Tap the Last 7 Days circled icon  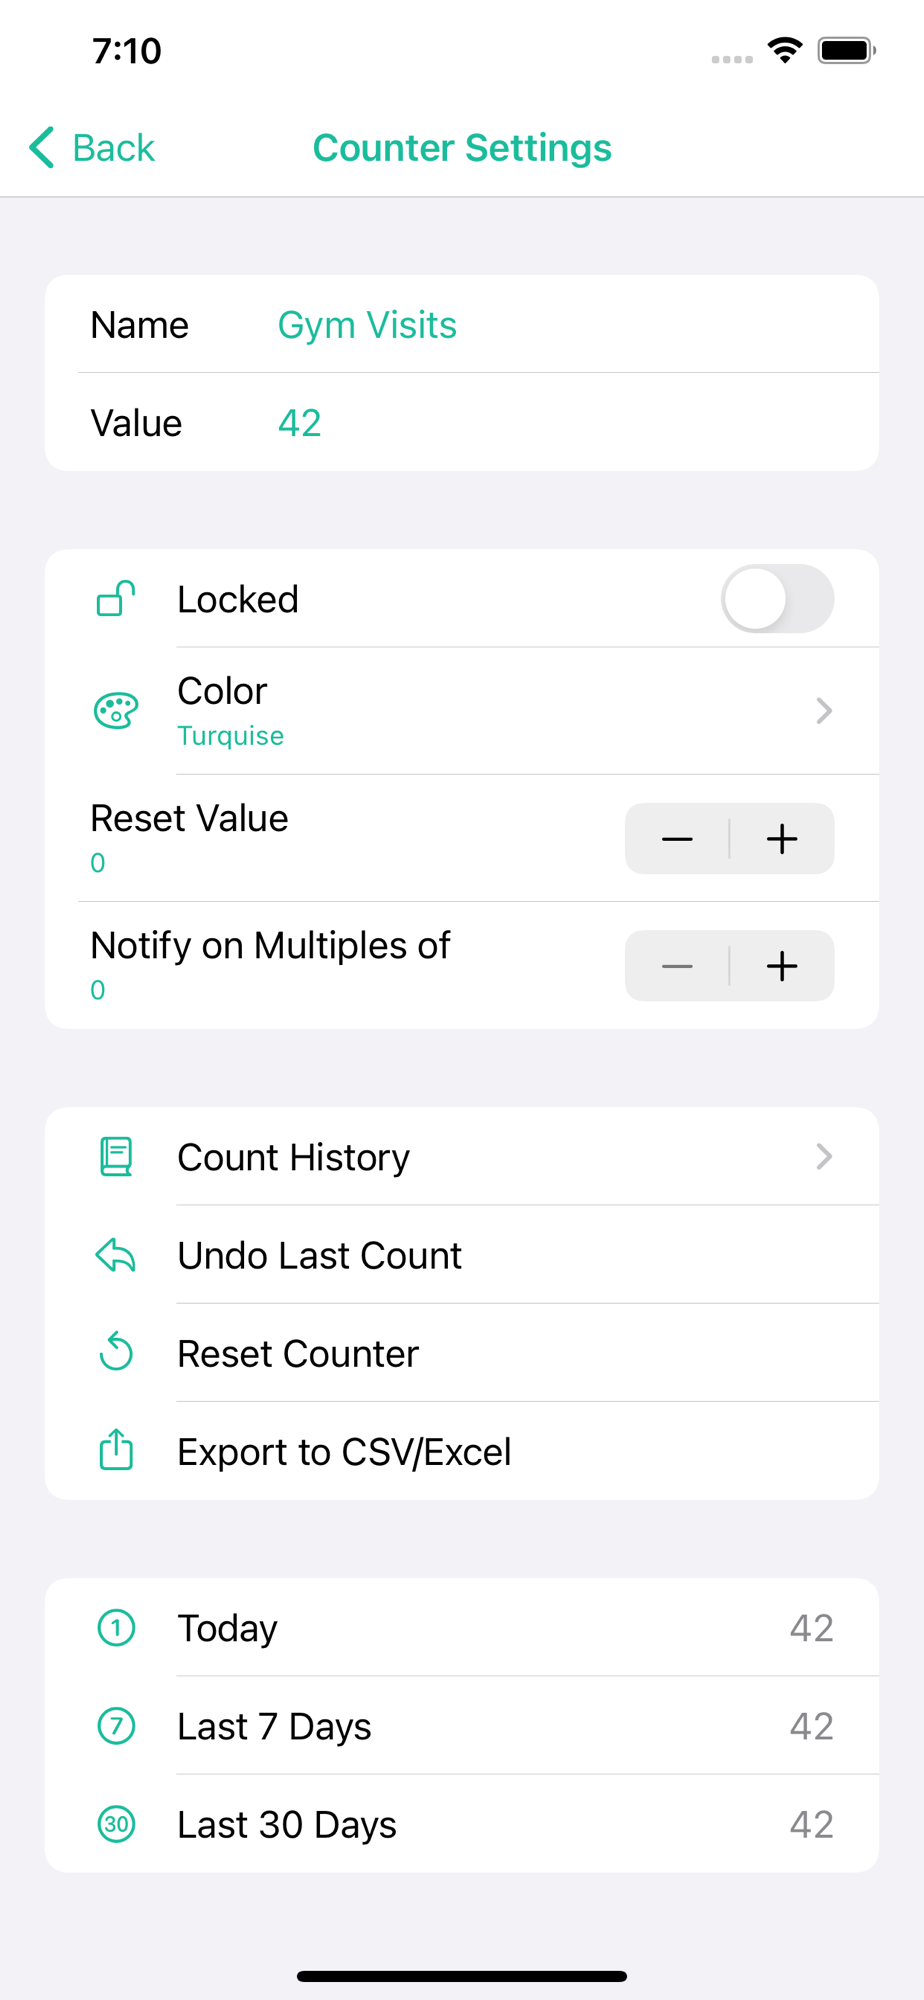pos(116,1726)
